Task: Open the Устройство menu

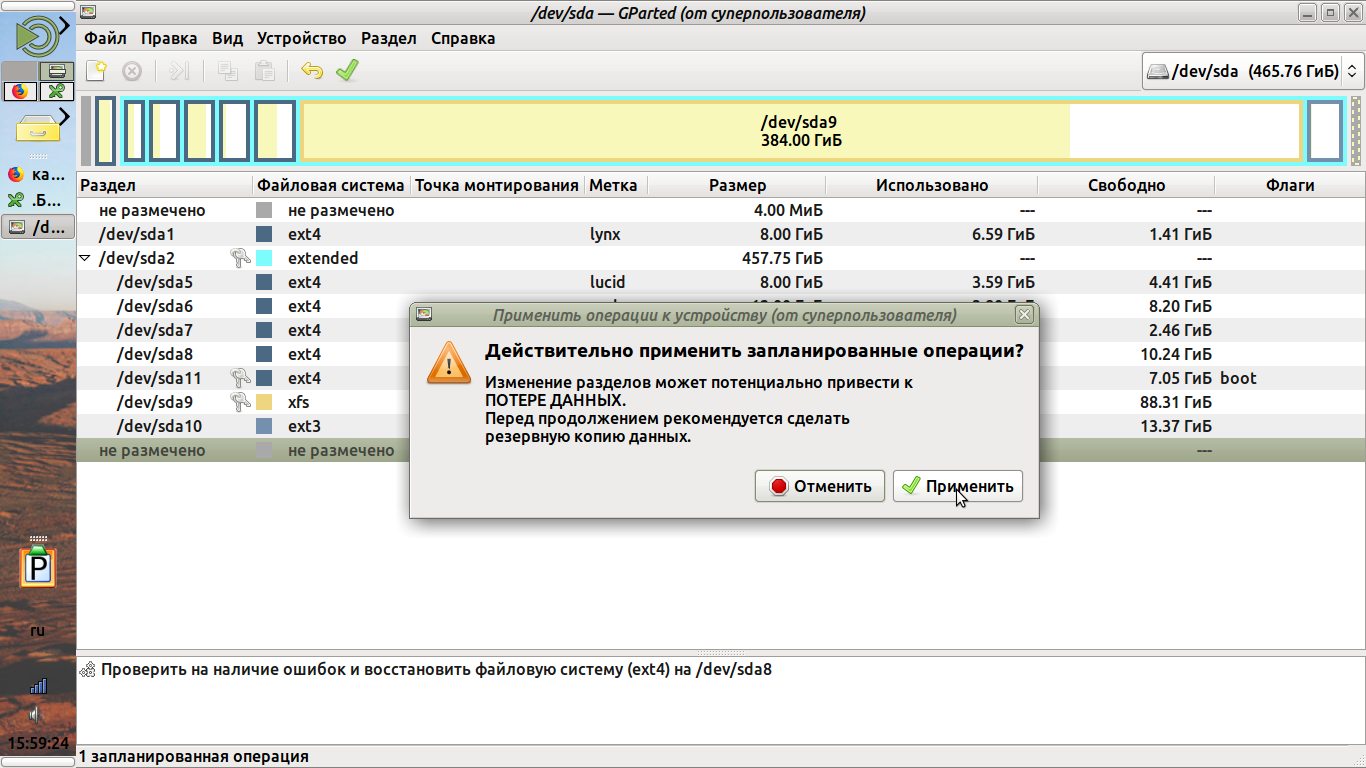Action: (x=302, y=39)
